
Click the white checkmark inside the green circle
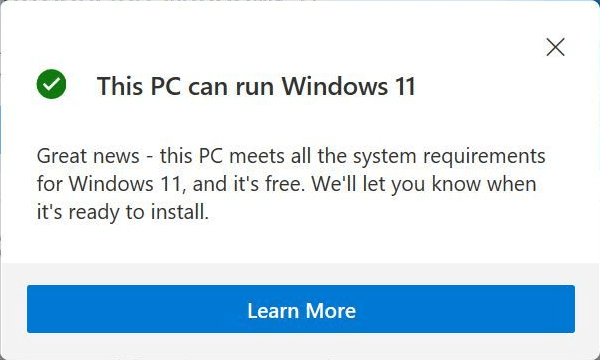pos(51,84)
